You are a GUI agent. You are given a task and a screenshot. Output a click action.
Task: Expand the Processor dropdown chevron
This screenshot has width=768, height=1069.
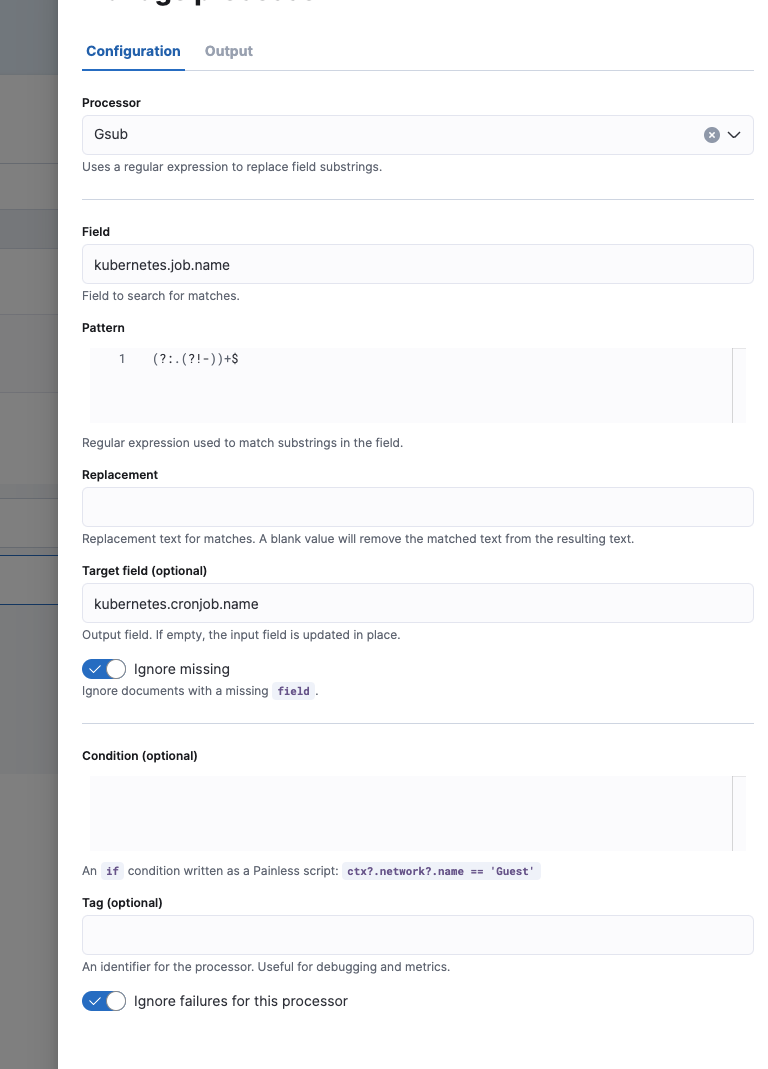(x=734, y=135)
